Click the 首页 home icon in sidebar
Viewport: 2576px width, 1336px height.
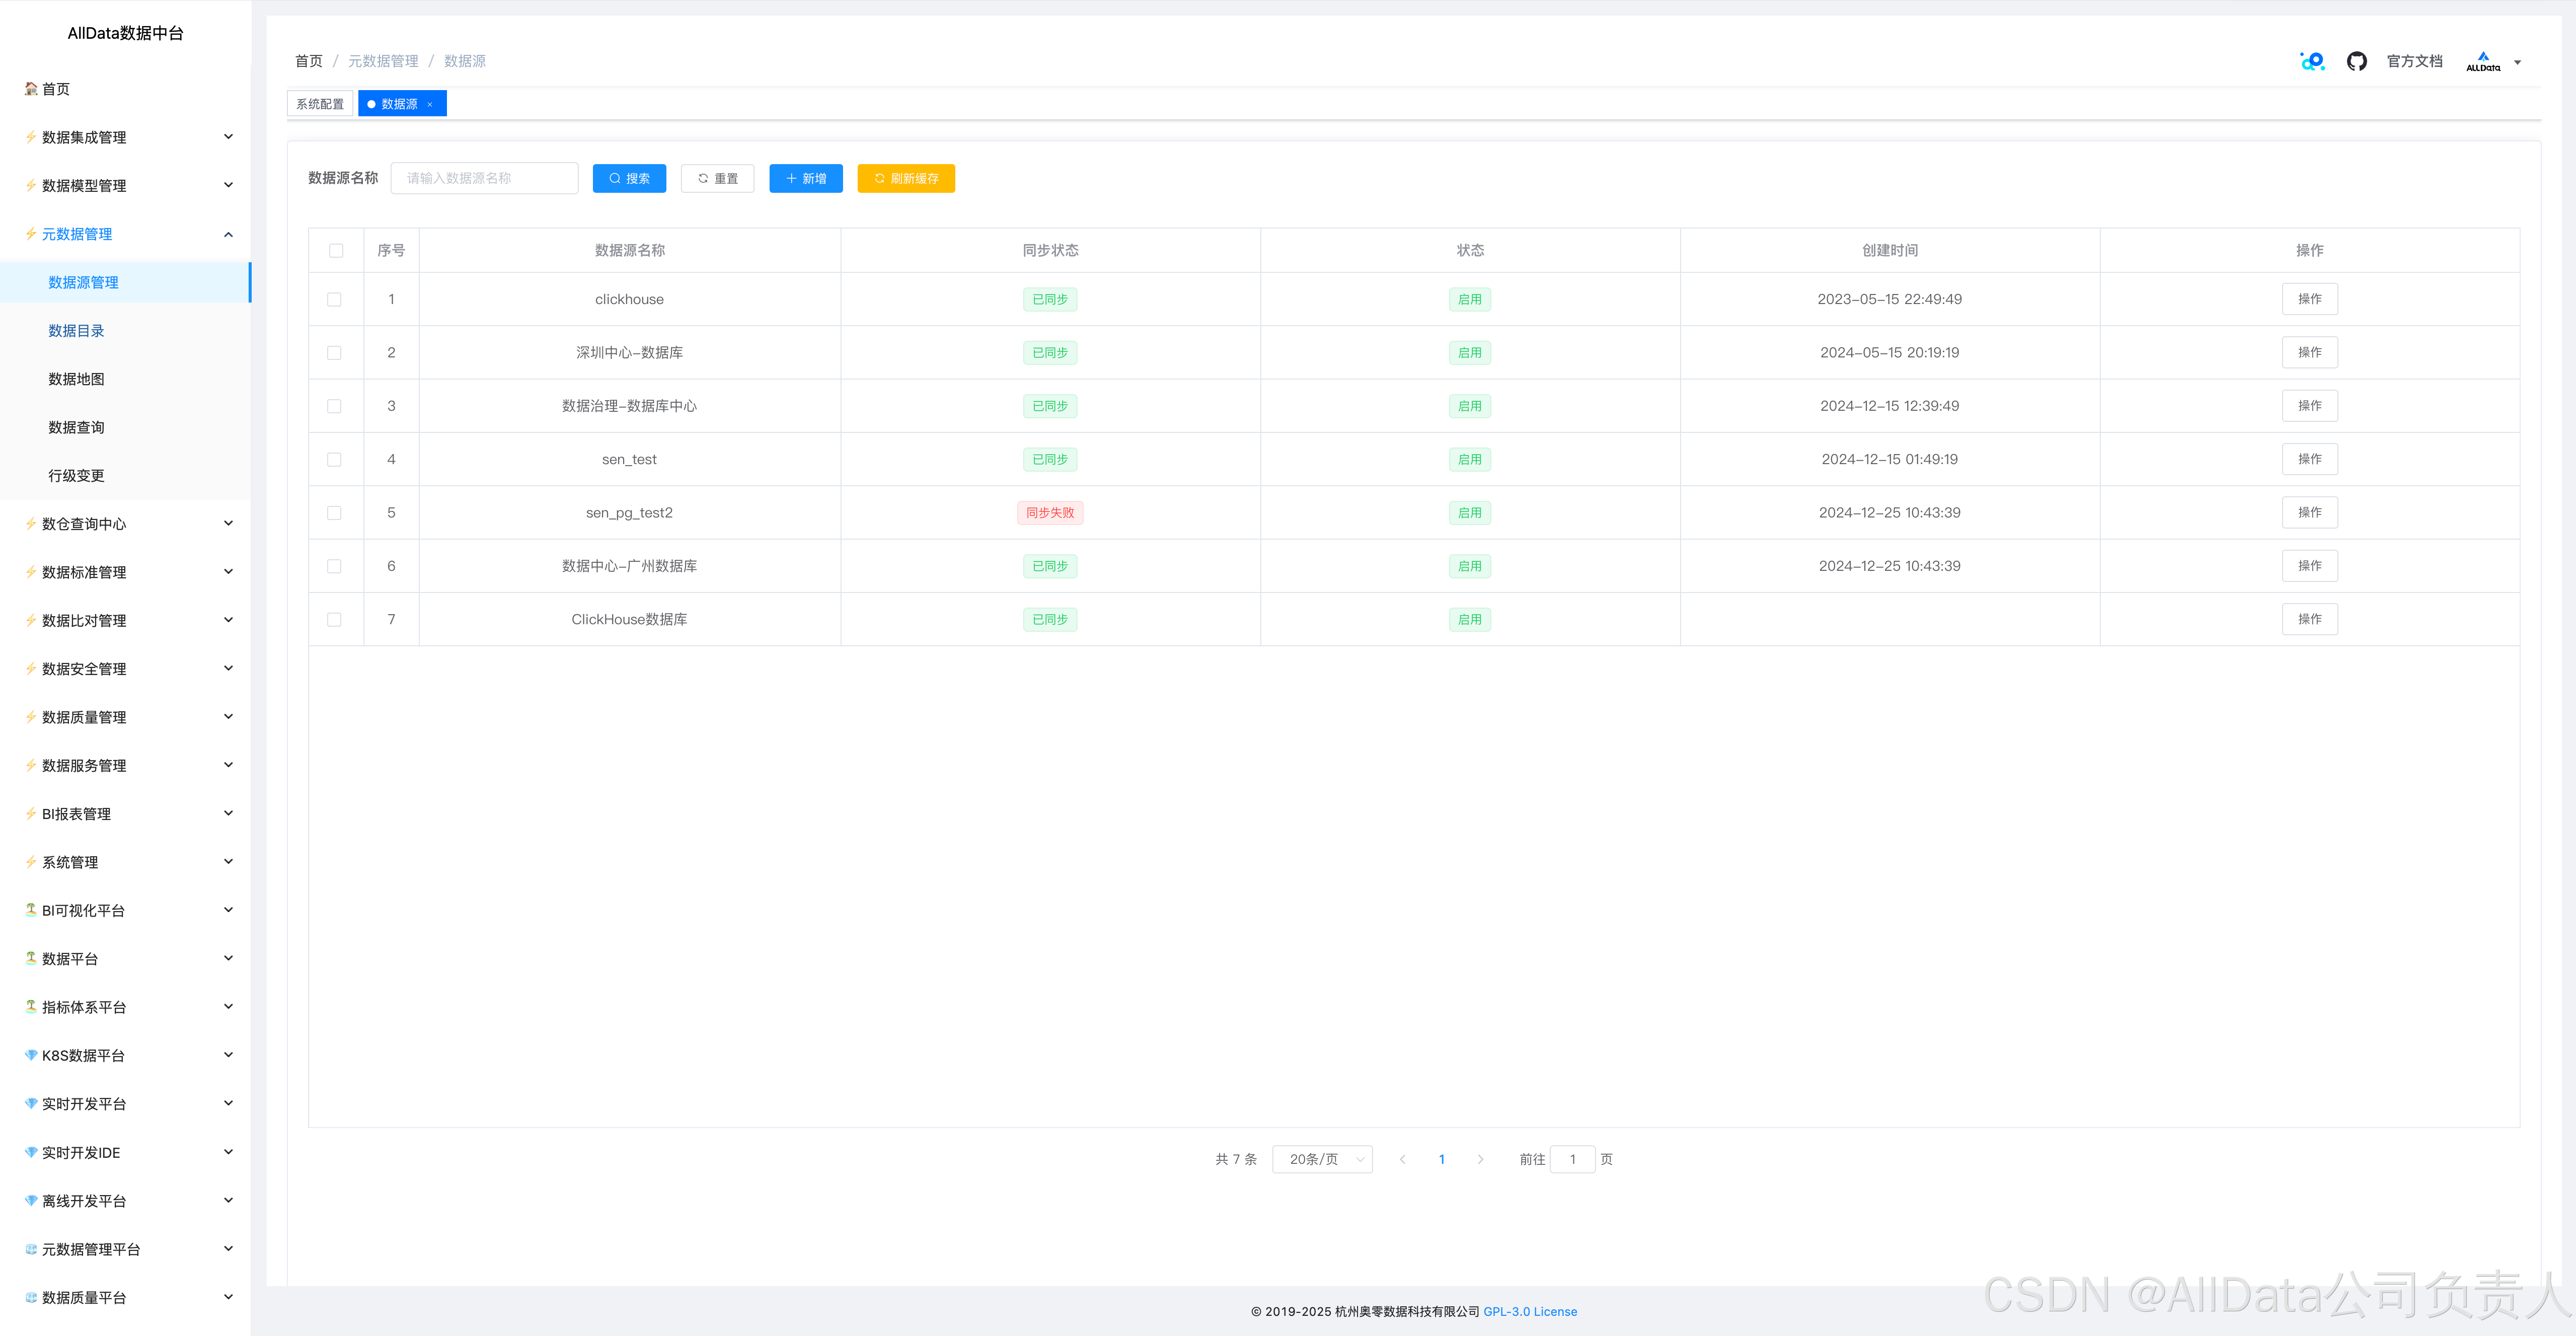click(31, 89)
